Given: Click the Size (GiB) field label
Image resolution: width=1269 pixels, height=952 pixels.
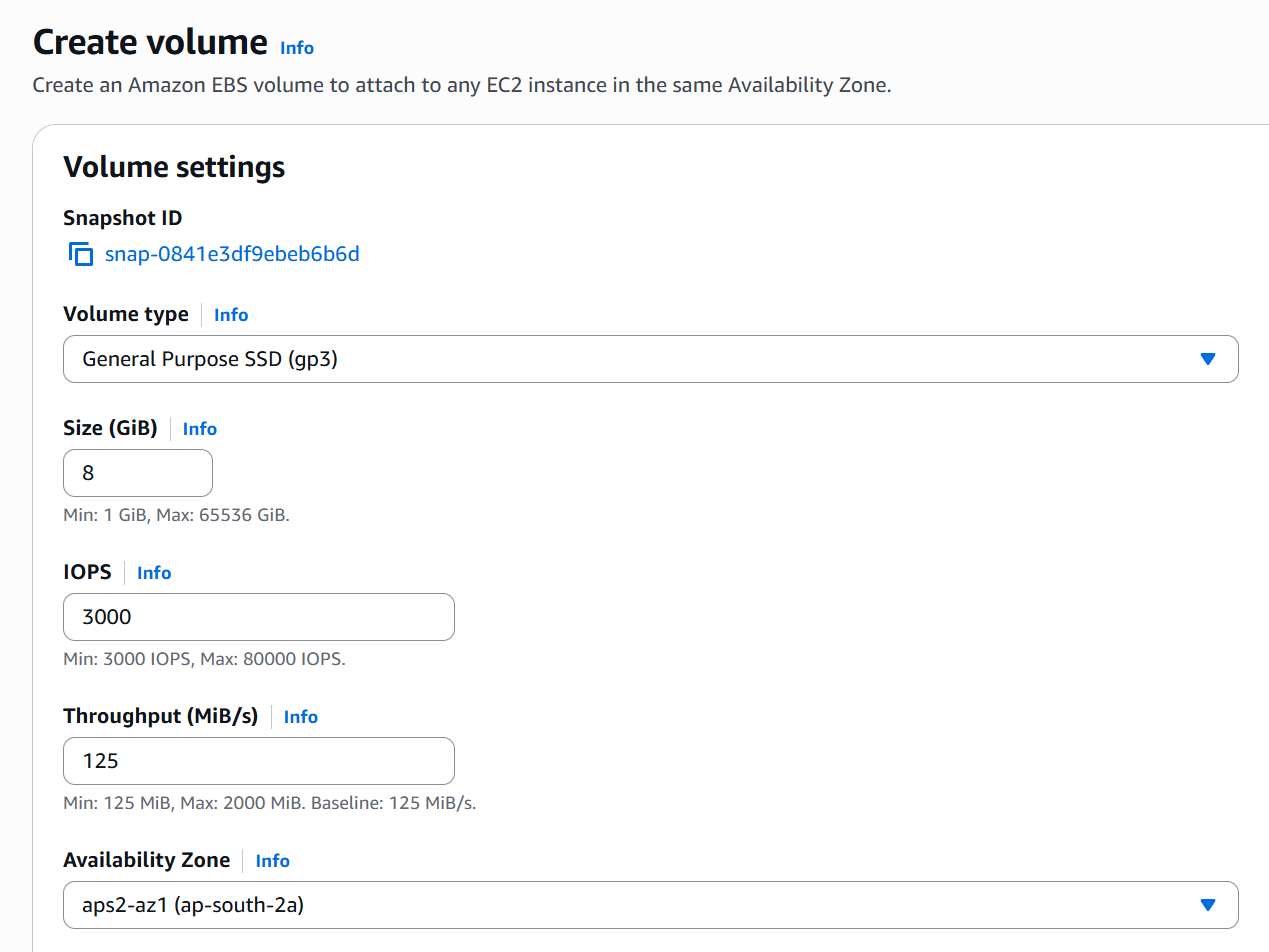Looking at the screenshot, I should [110, 428].
